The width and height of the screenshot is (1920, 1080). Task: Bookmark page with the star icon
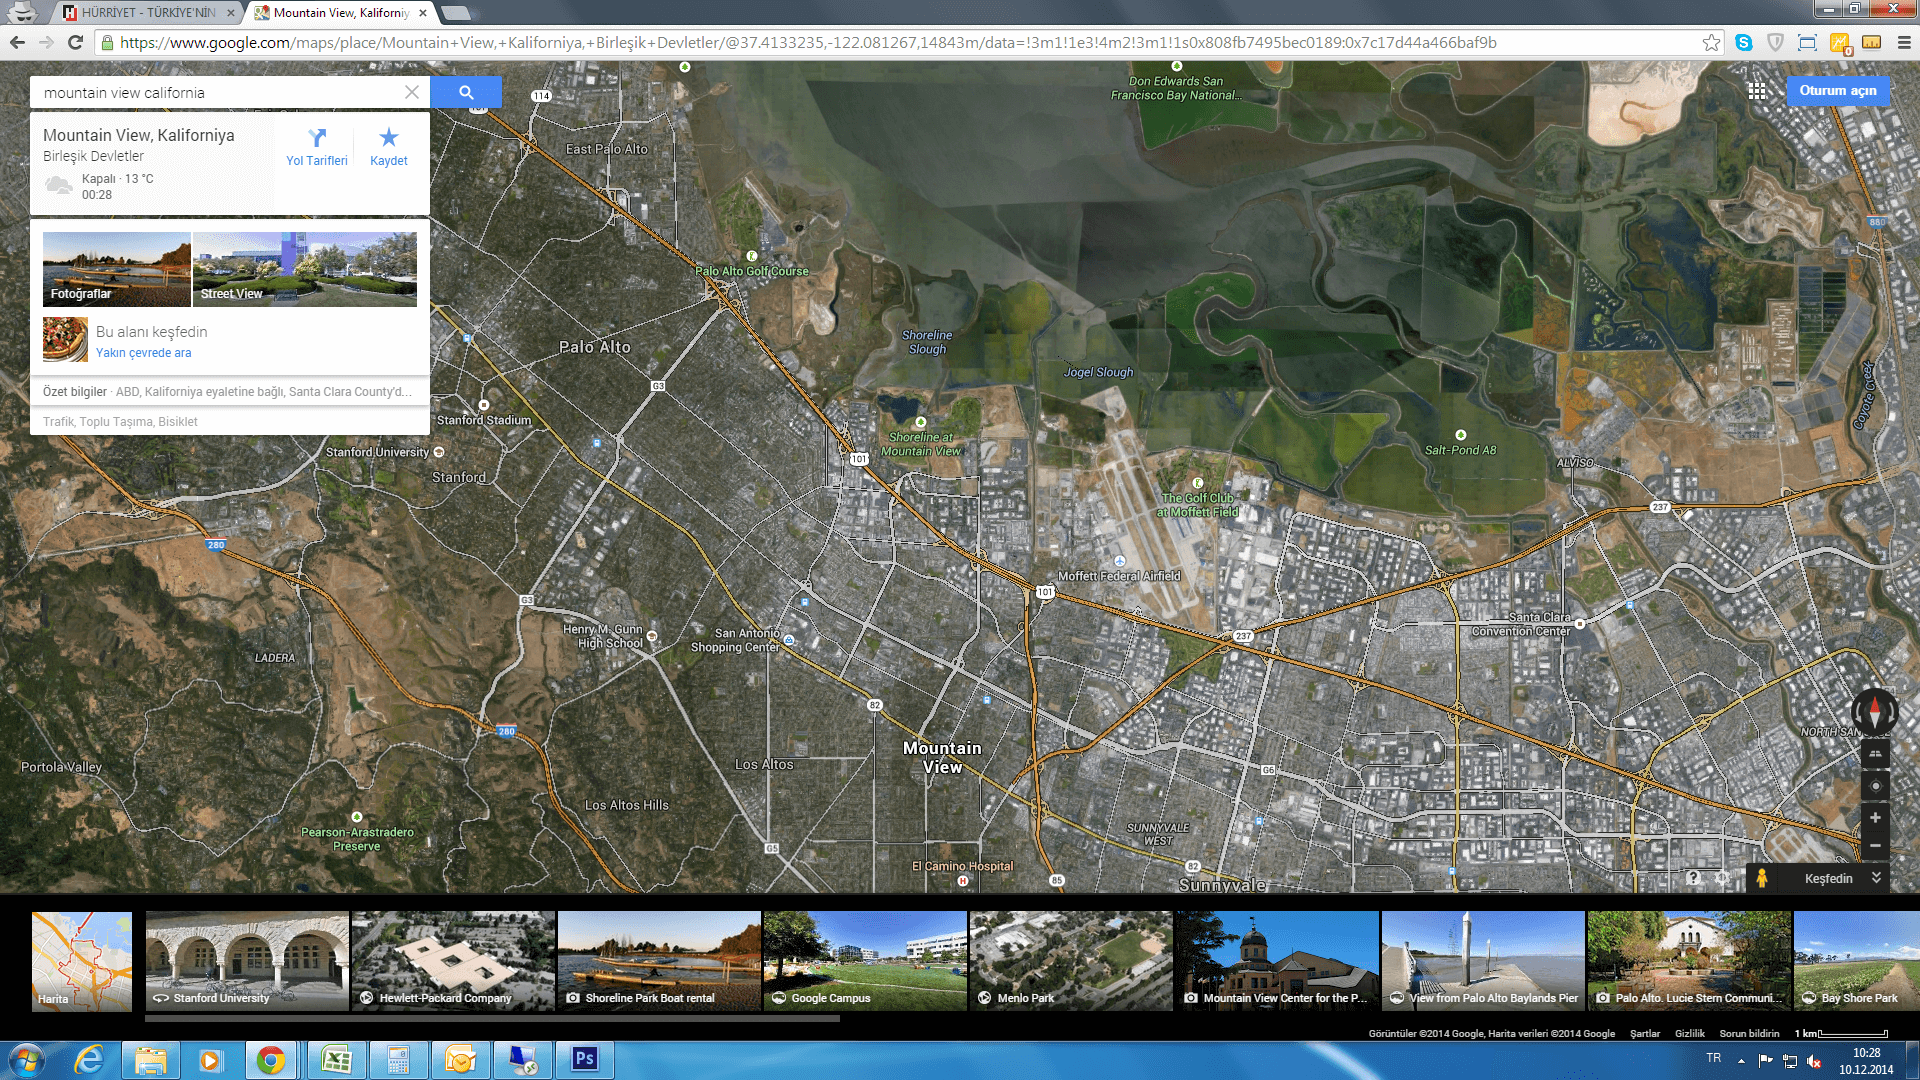1711,42
